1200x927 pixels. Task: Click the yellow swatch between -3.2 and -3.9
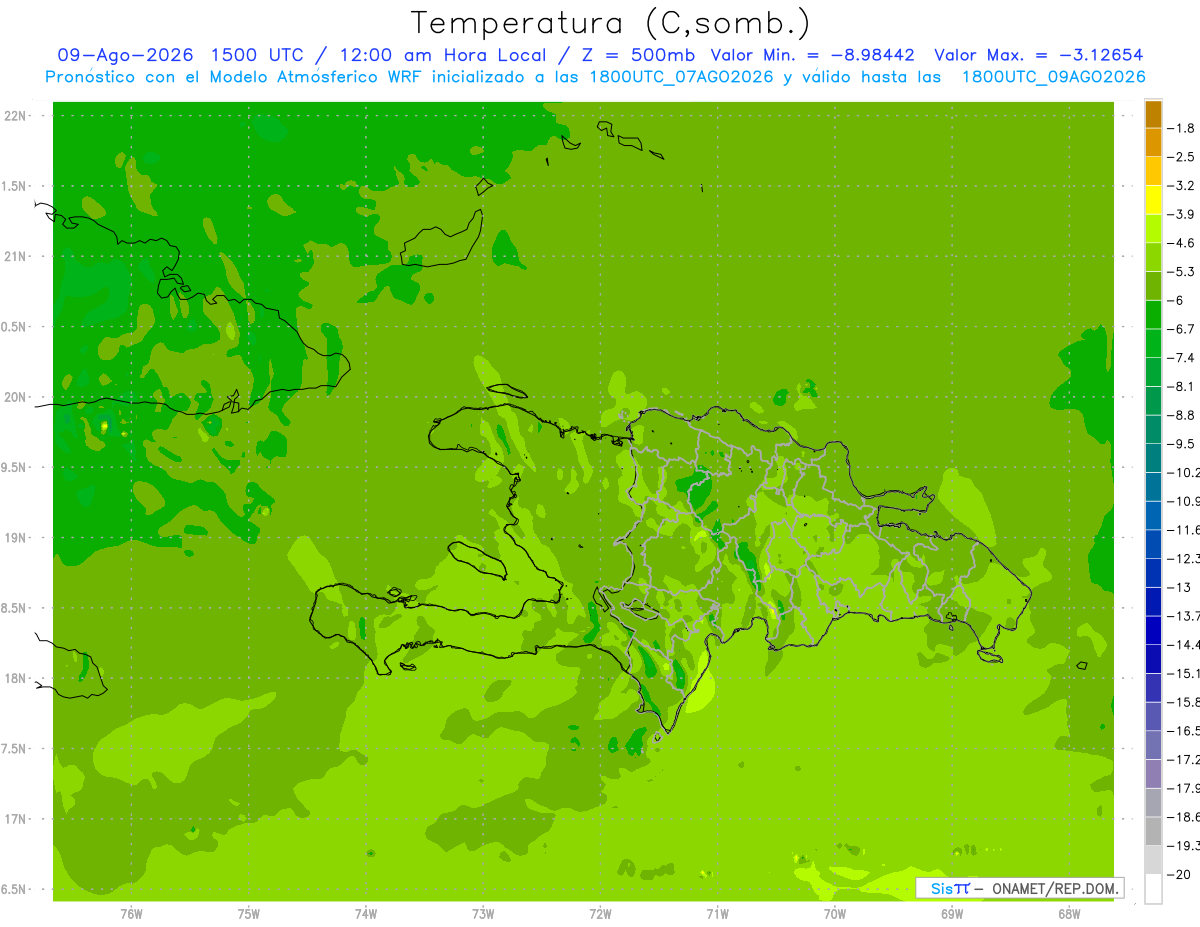tap(1153, 200)
